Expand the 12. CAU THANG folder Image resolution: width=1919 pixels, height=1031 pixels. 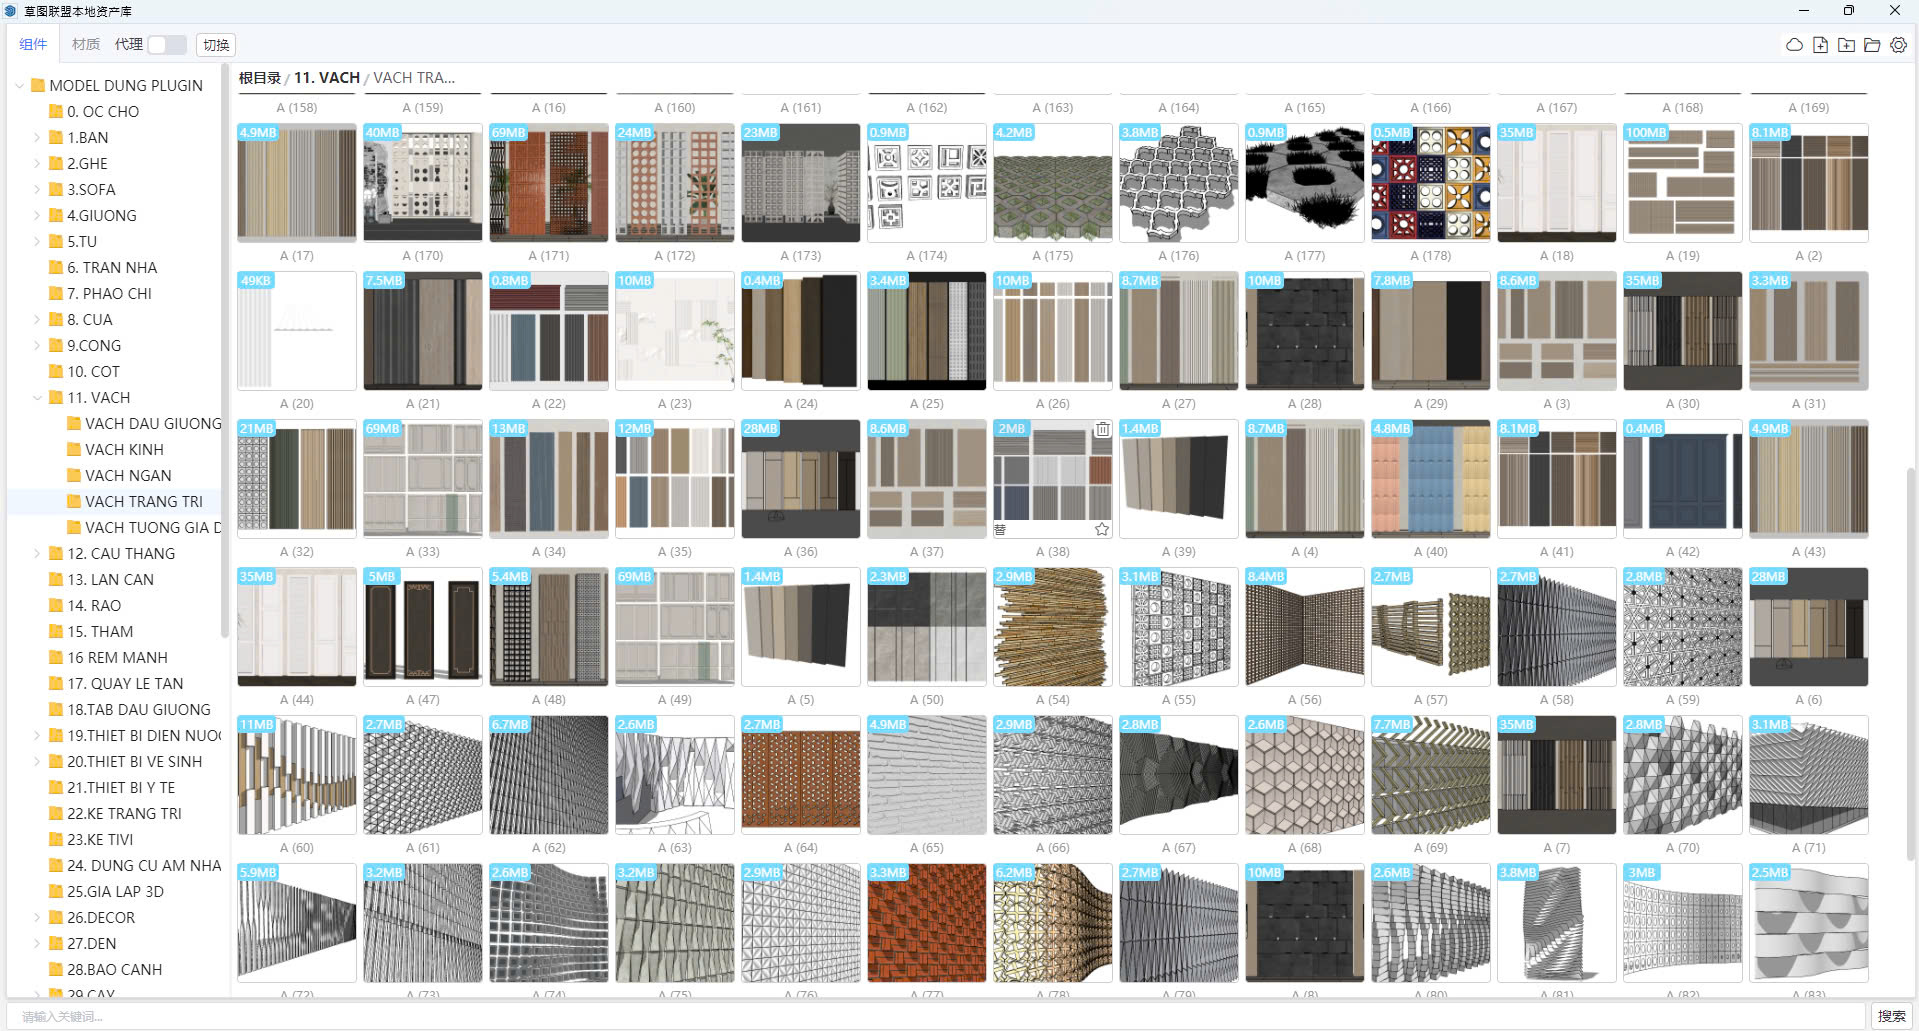(37, 554)
